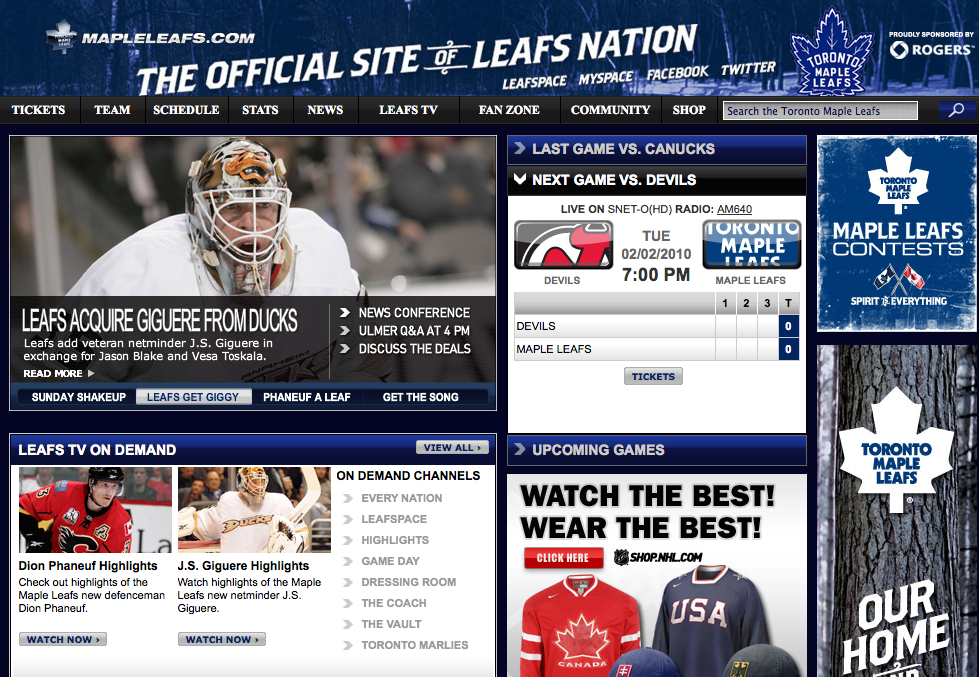This screenshot has height=677, width=979.
Task: Click the Tickets button under the scoreboard
Action: pyautogui.click(x=653, y=377)
